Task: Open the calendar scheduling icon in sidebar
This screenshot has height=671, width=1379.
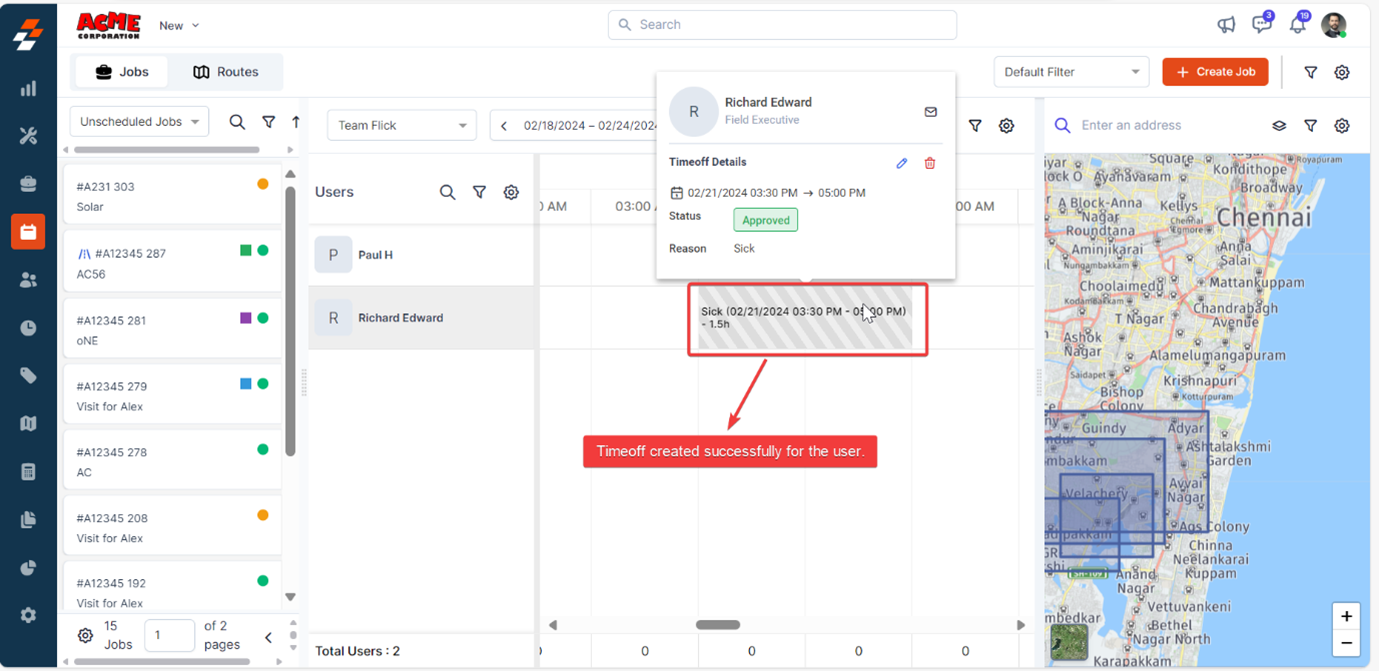Action: pos(28,232)
